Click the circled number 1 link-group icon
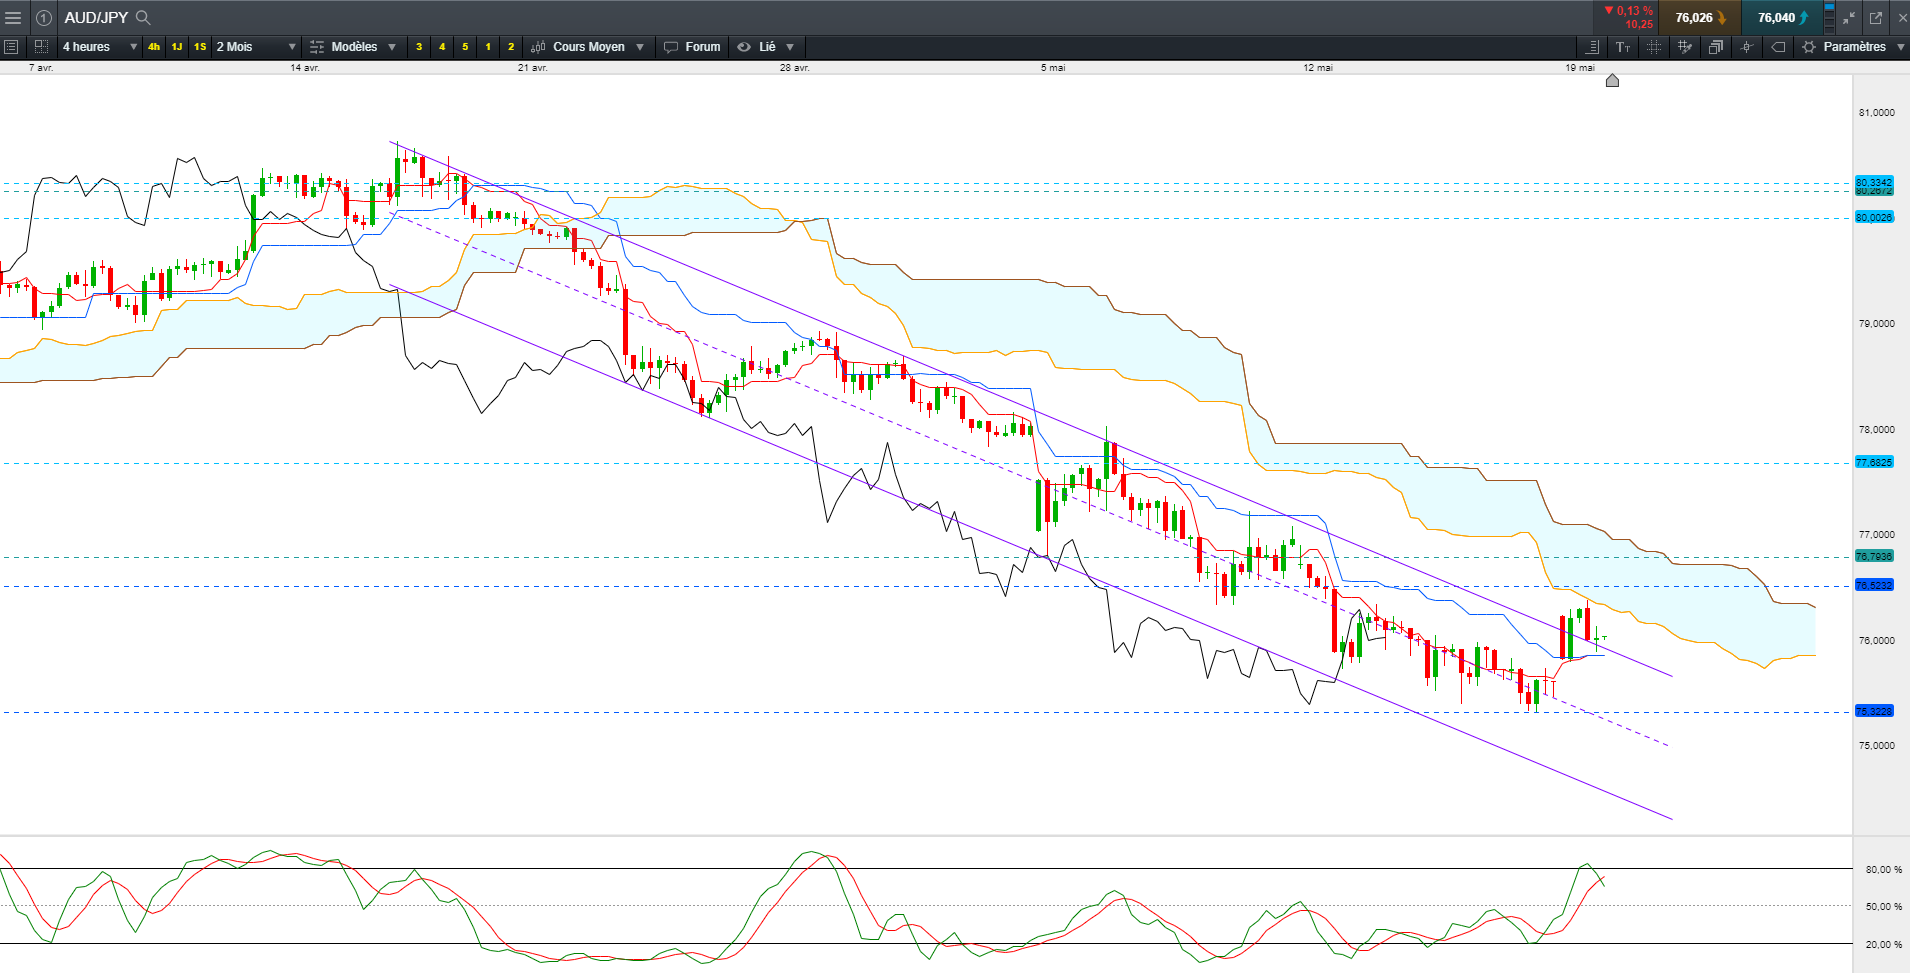1910x973 pixels. [x=44, y=18]
